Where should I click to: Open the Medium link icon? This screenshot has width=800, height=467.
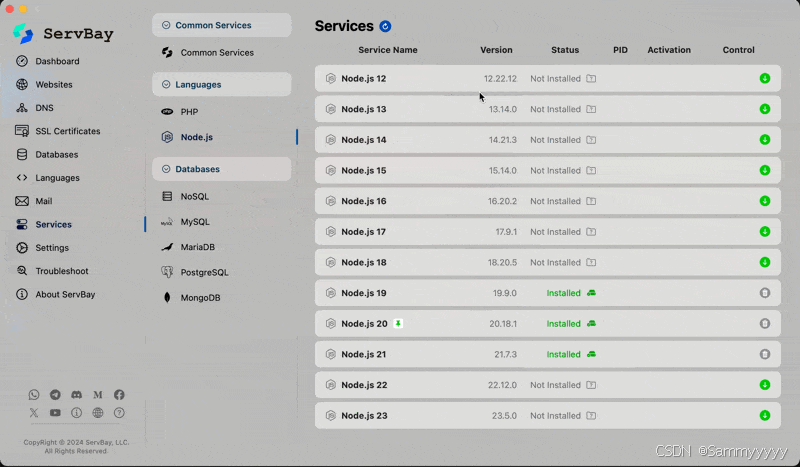98,395
